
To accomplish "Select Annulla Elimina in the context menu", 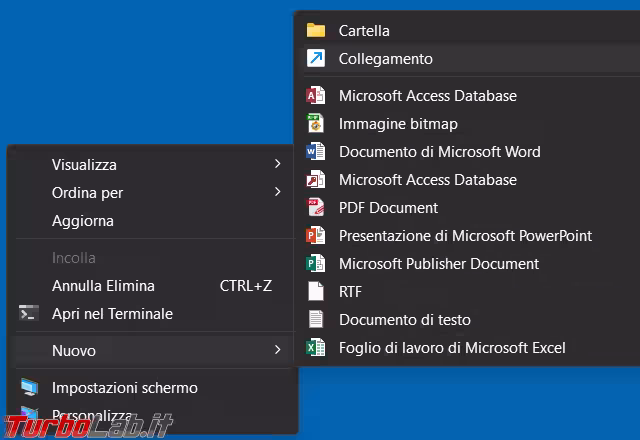I will pos(103,286).
